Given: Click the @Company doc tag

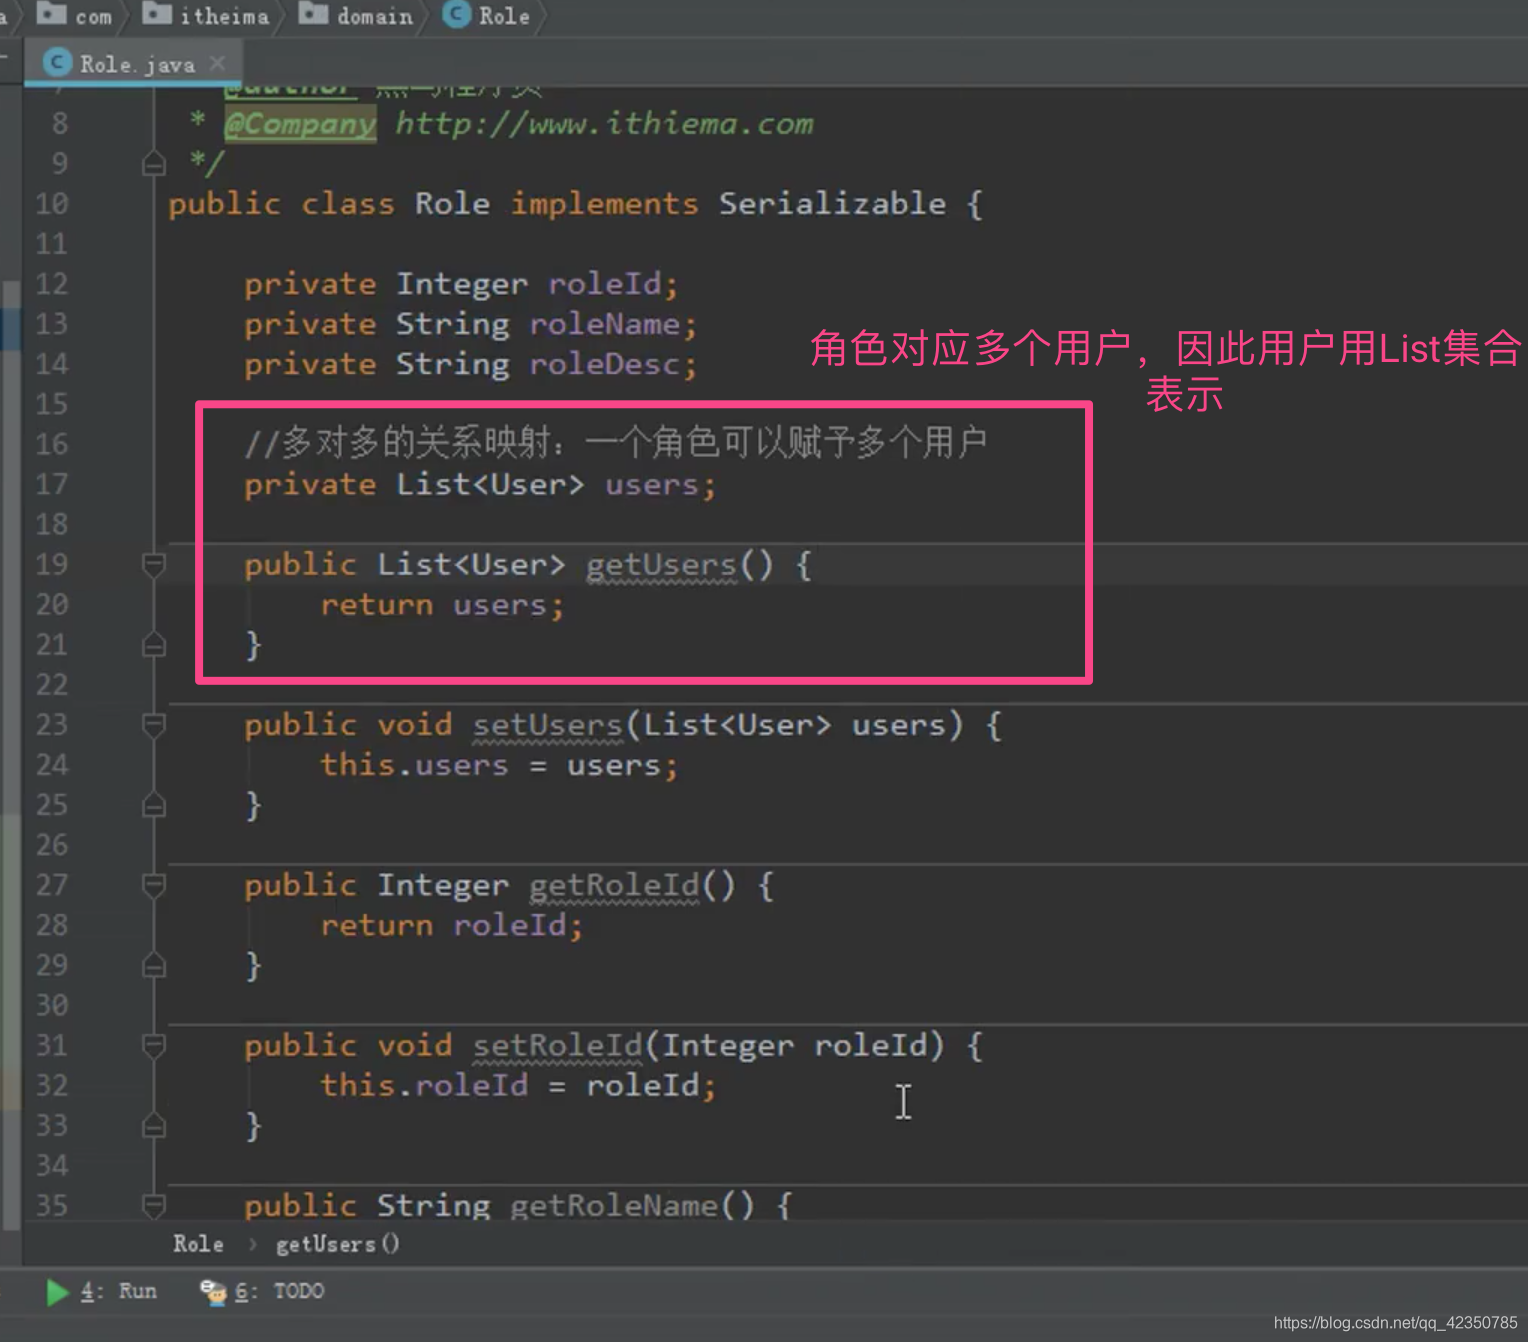Looking at the screenshot, I should pyautogui.click(x=300, y=124).
